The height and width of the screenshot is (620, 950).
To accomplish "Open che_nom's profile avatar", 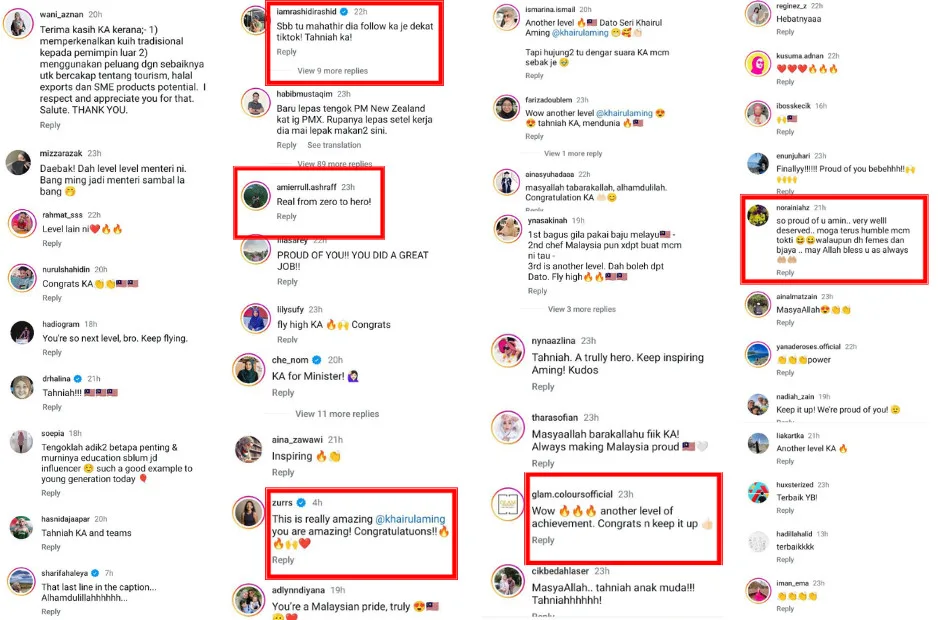I will pos(248,369).
